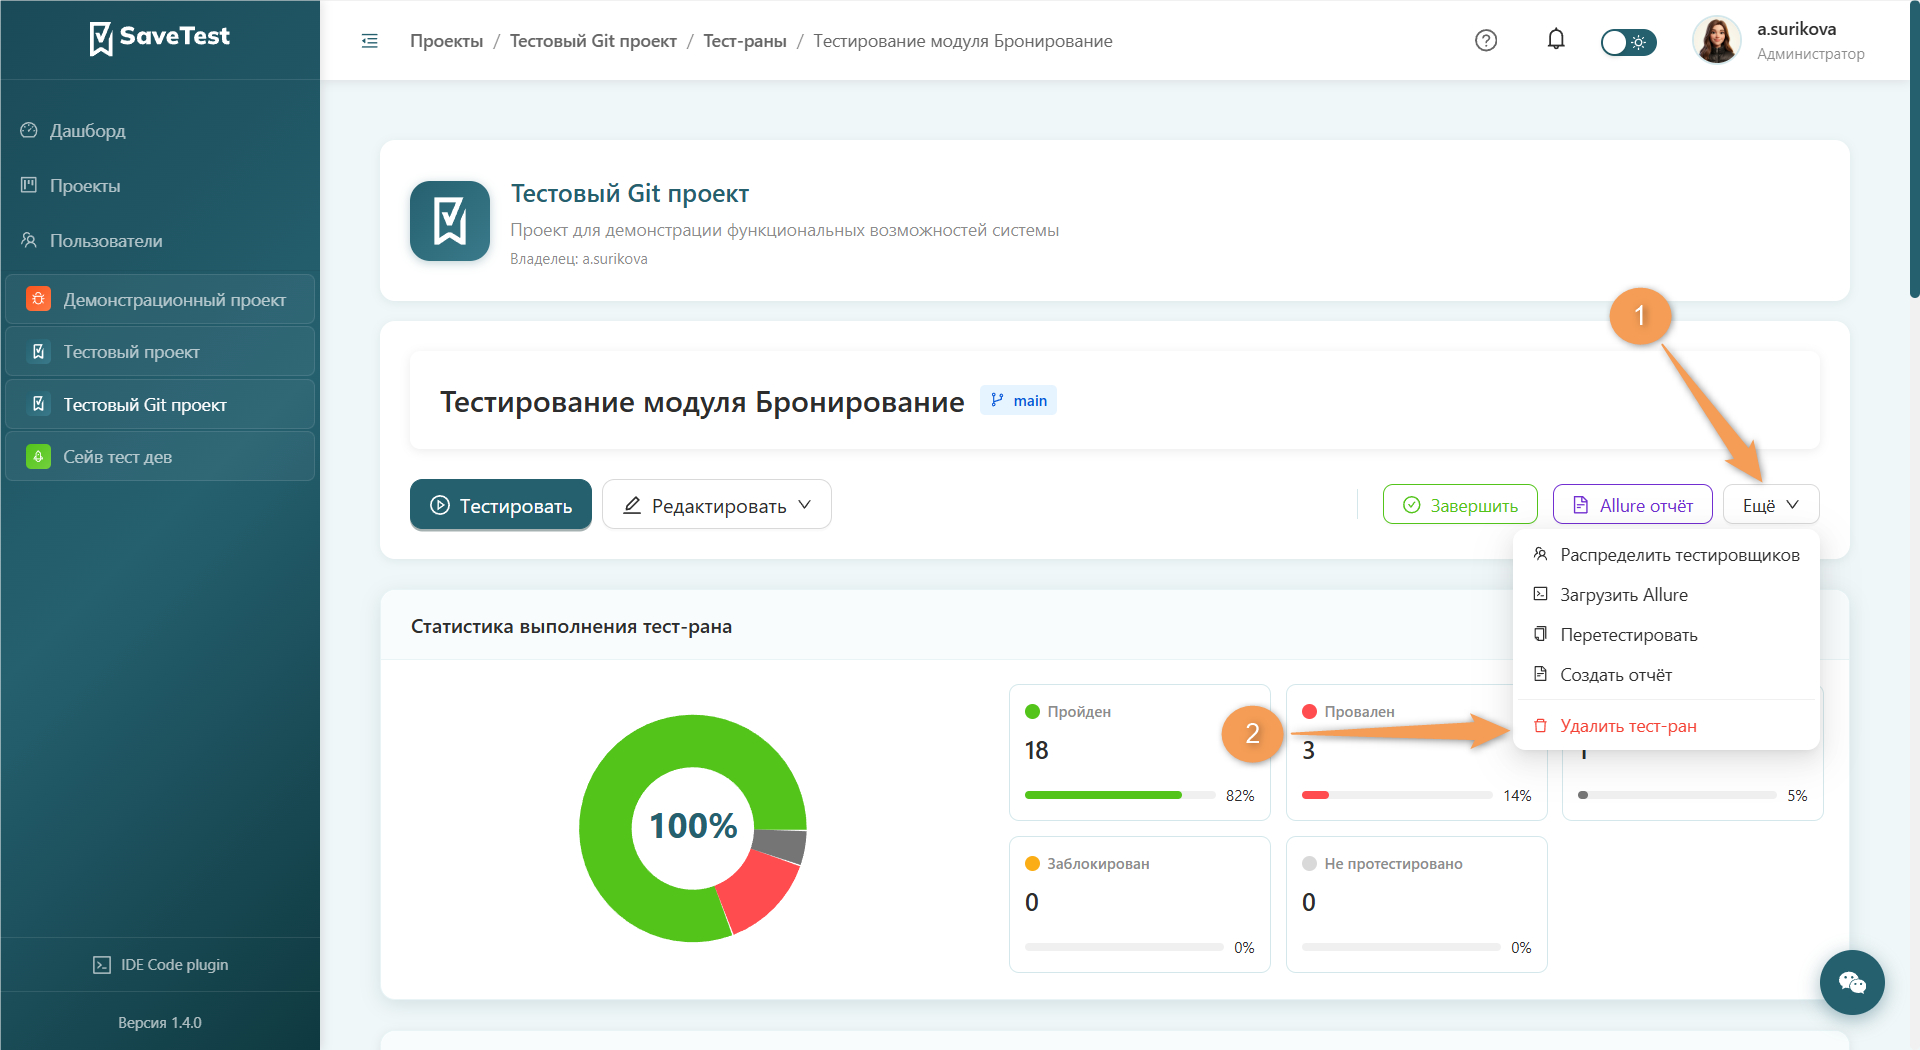The width and height of the screenshot is (1920, 1050).
Task: Click the Не протестировано progress bar
Action: click(1401, 947)
